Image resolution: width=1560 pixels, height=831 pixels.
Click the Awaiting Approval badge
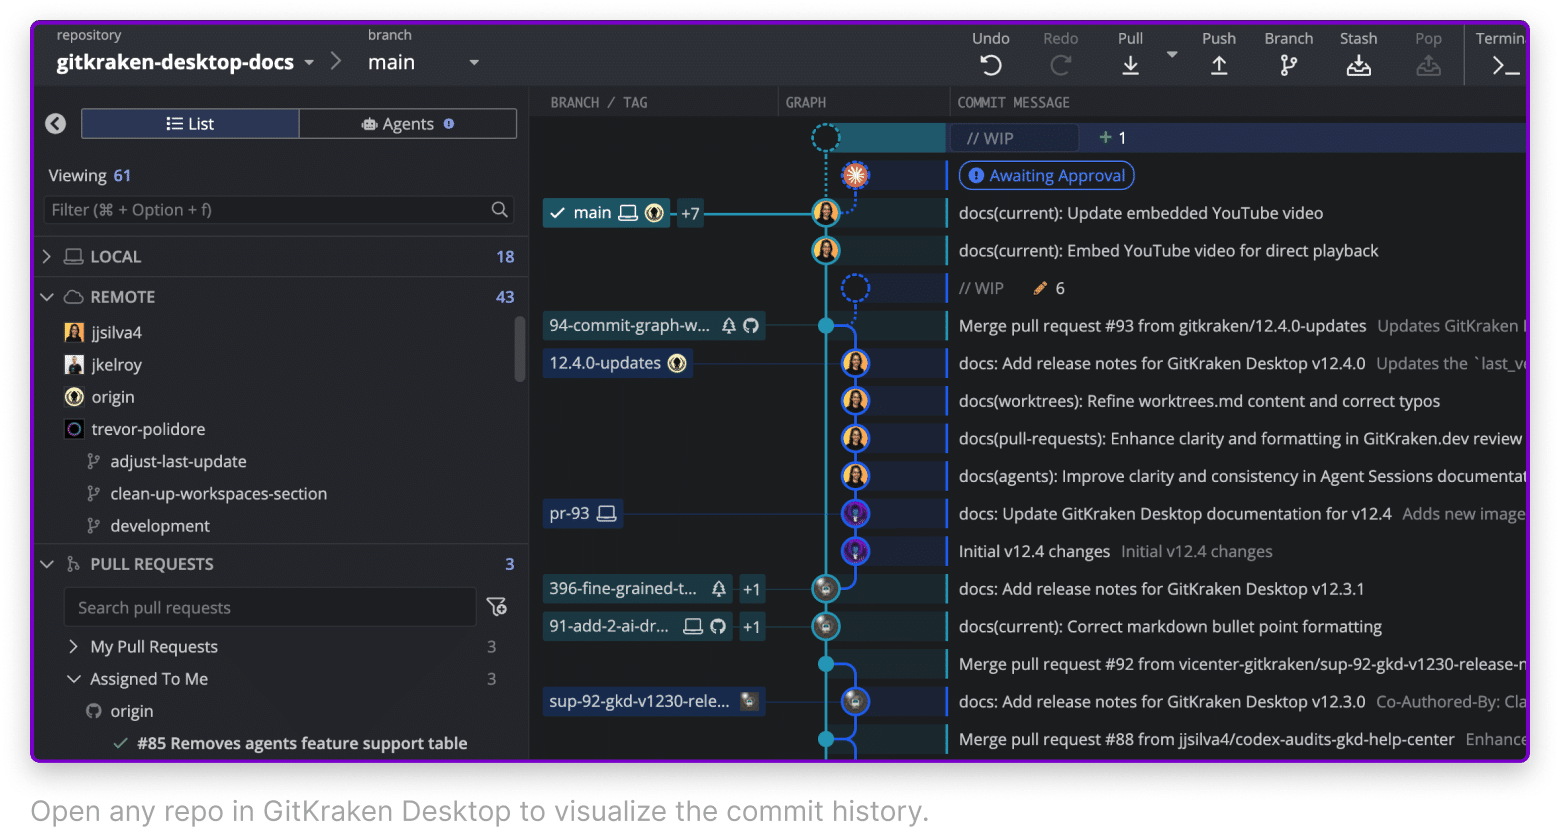[x=1046, y=176]
